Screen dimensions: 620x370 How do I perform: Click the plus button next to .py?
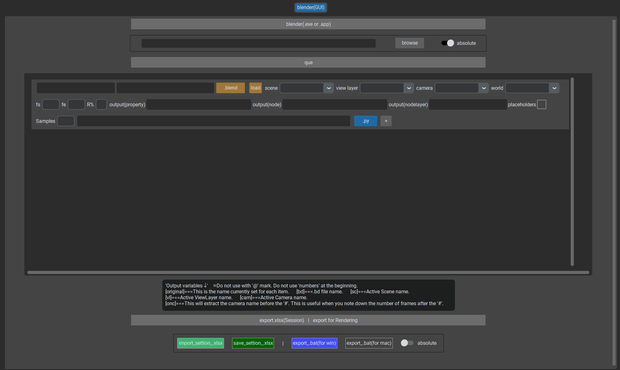386,121
